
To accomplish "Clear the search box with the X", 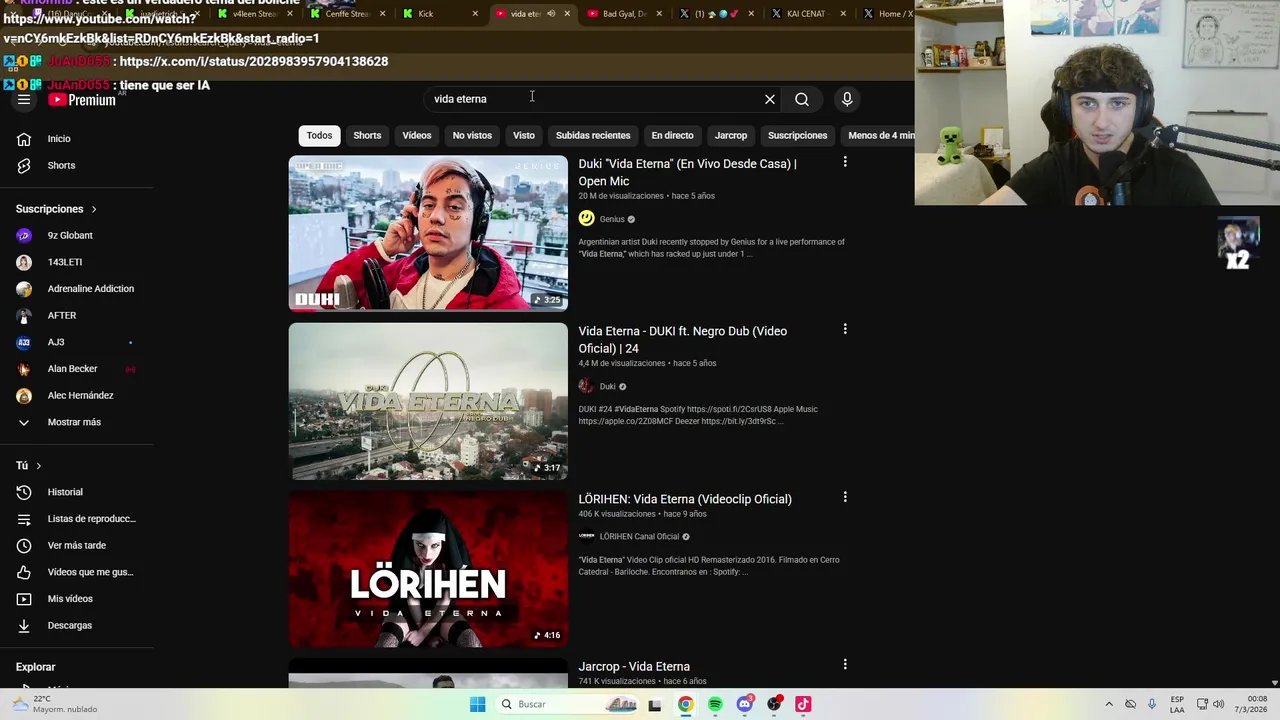I will 770,99.
